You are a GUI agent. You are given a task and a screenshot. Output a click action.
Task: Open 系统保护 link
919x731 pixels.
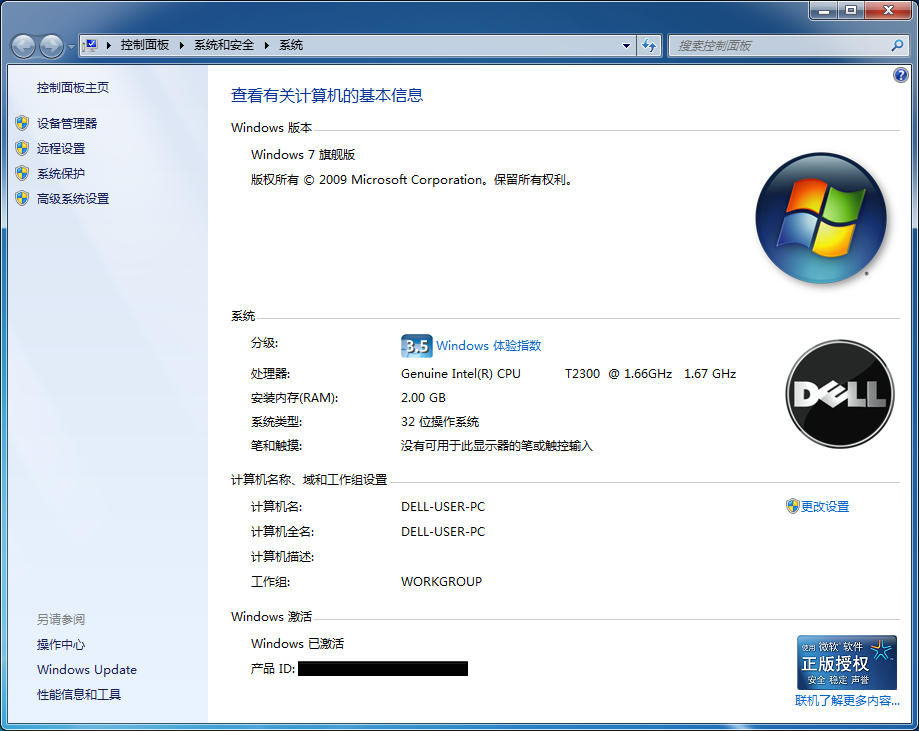(61, 174)
